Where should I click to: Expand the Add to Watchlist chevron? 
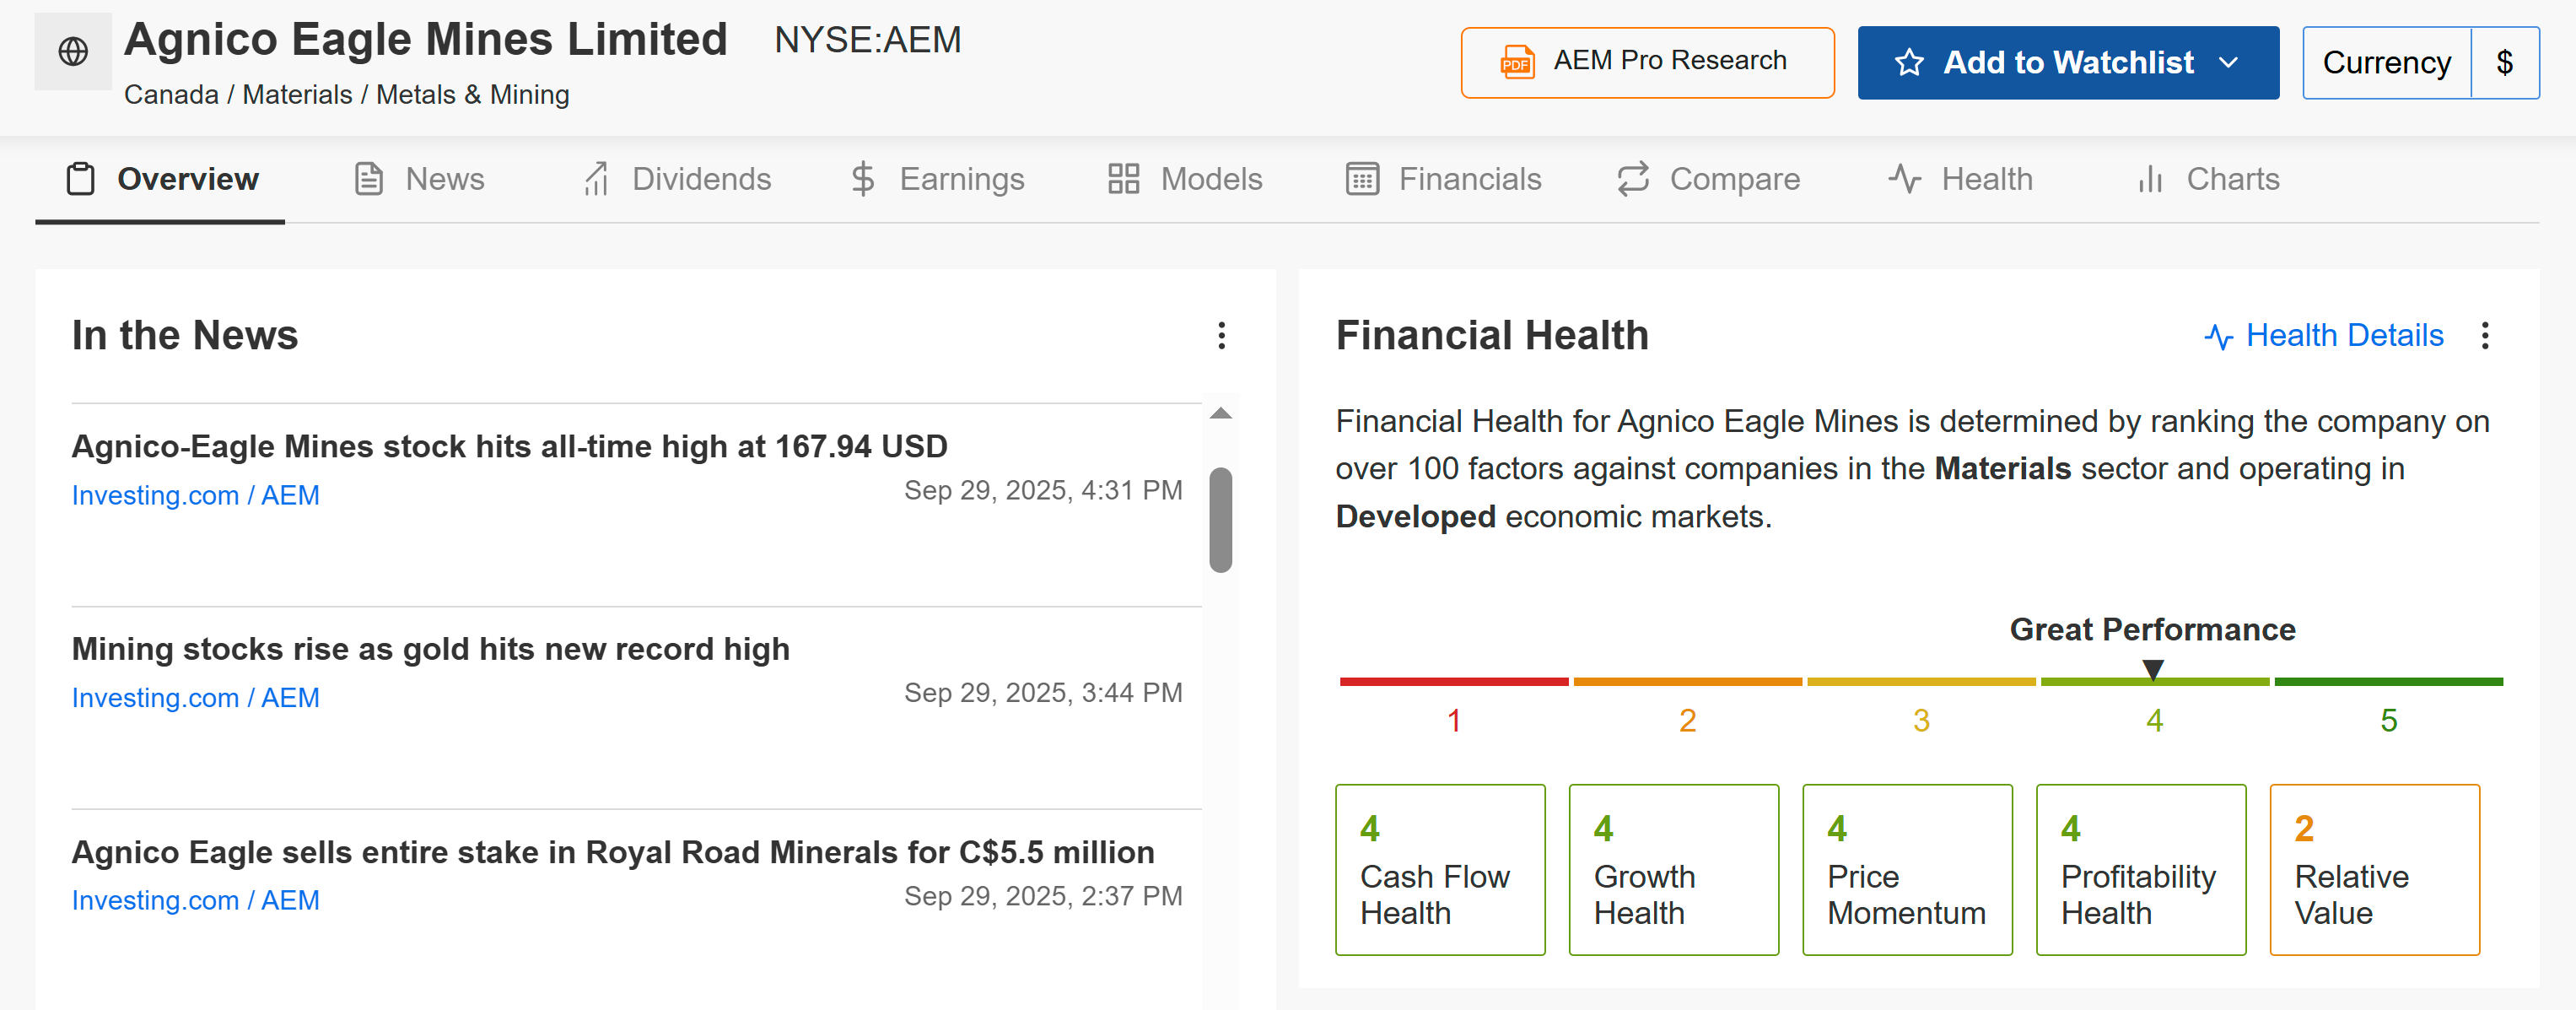point(2228,63)
